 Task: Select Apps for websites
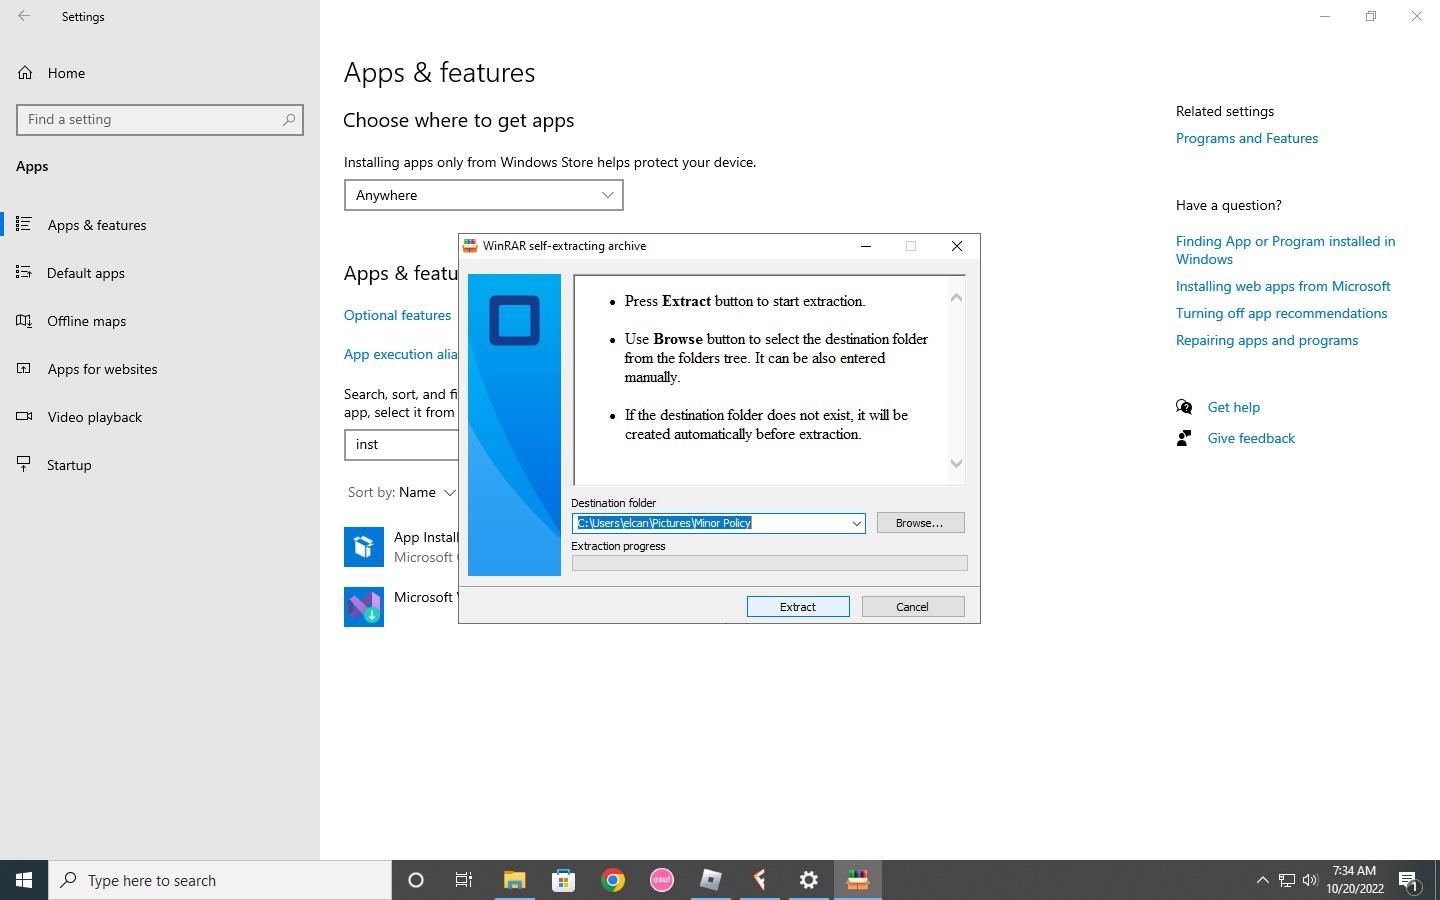click(102, 369)
